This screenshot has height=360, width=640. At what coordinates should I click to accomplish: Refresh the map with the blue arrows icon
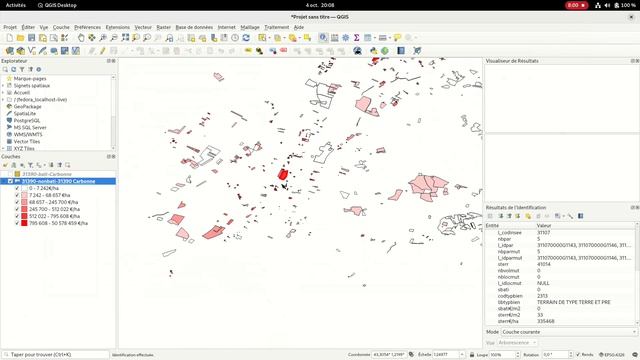coord(246,38)
